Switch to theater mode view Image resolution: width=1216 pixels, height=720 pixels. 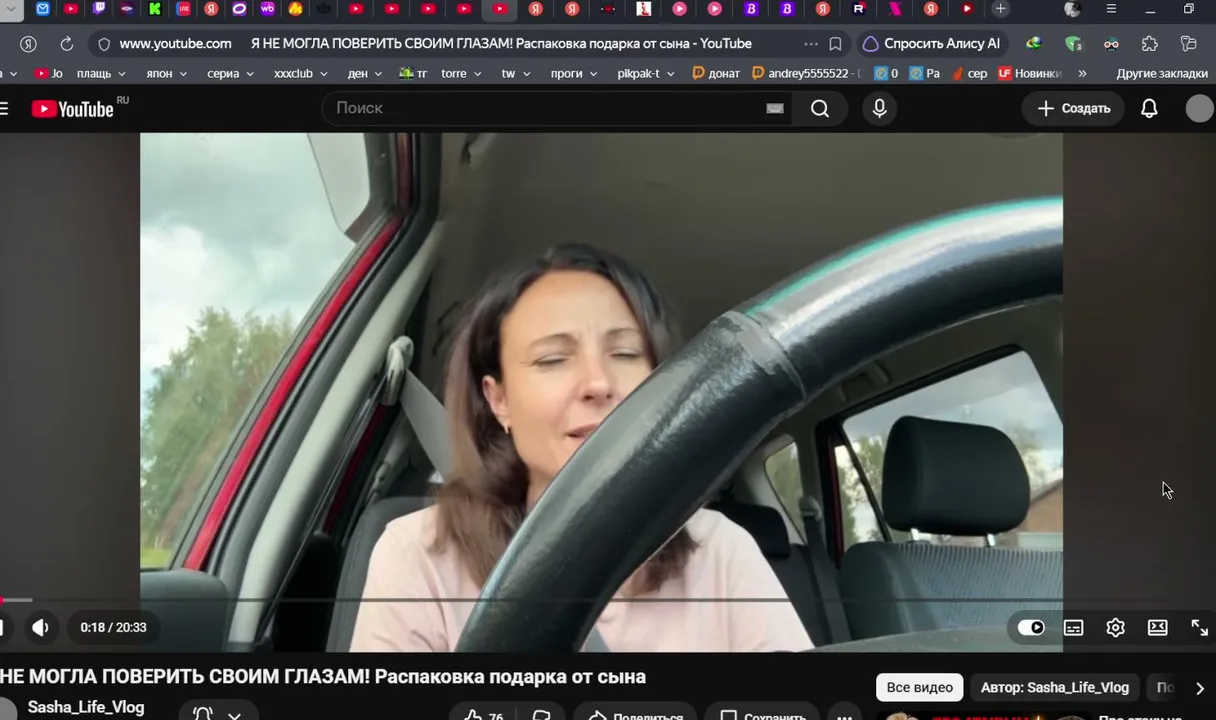tap(1158, 627)
